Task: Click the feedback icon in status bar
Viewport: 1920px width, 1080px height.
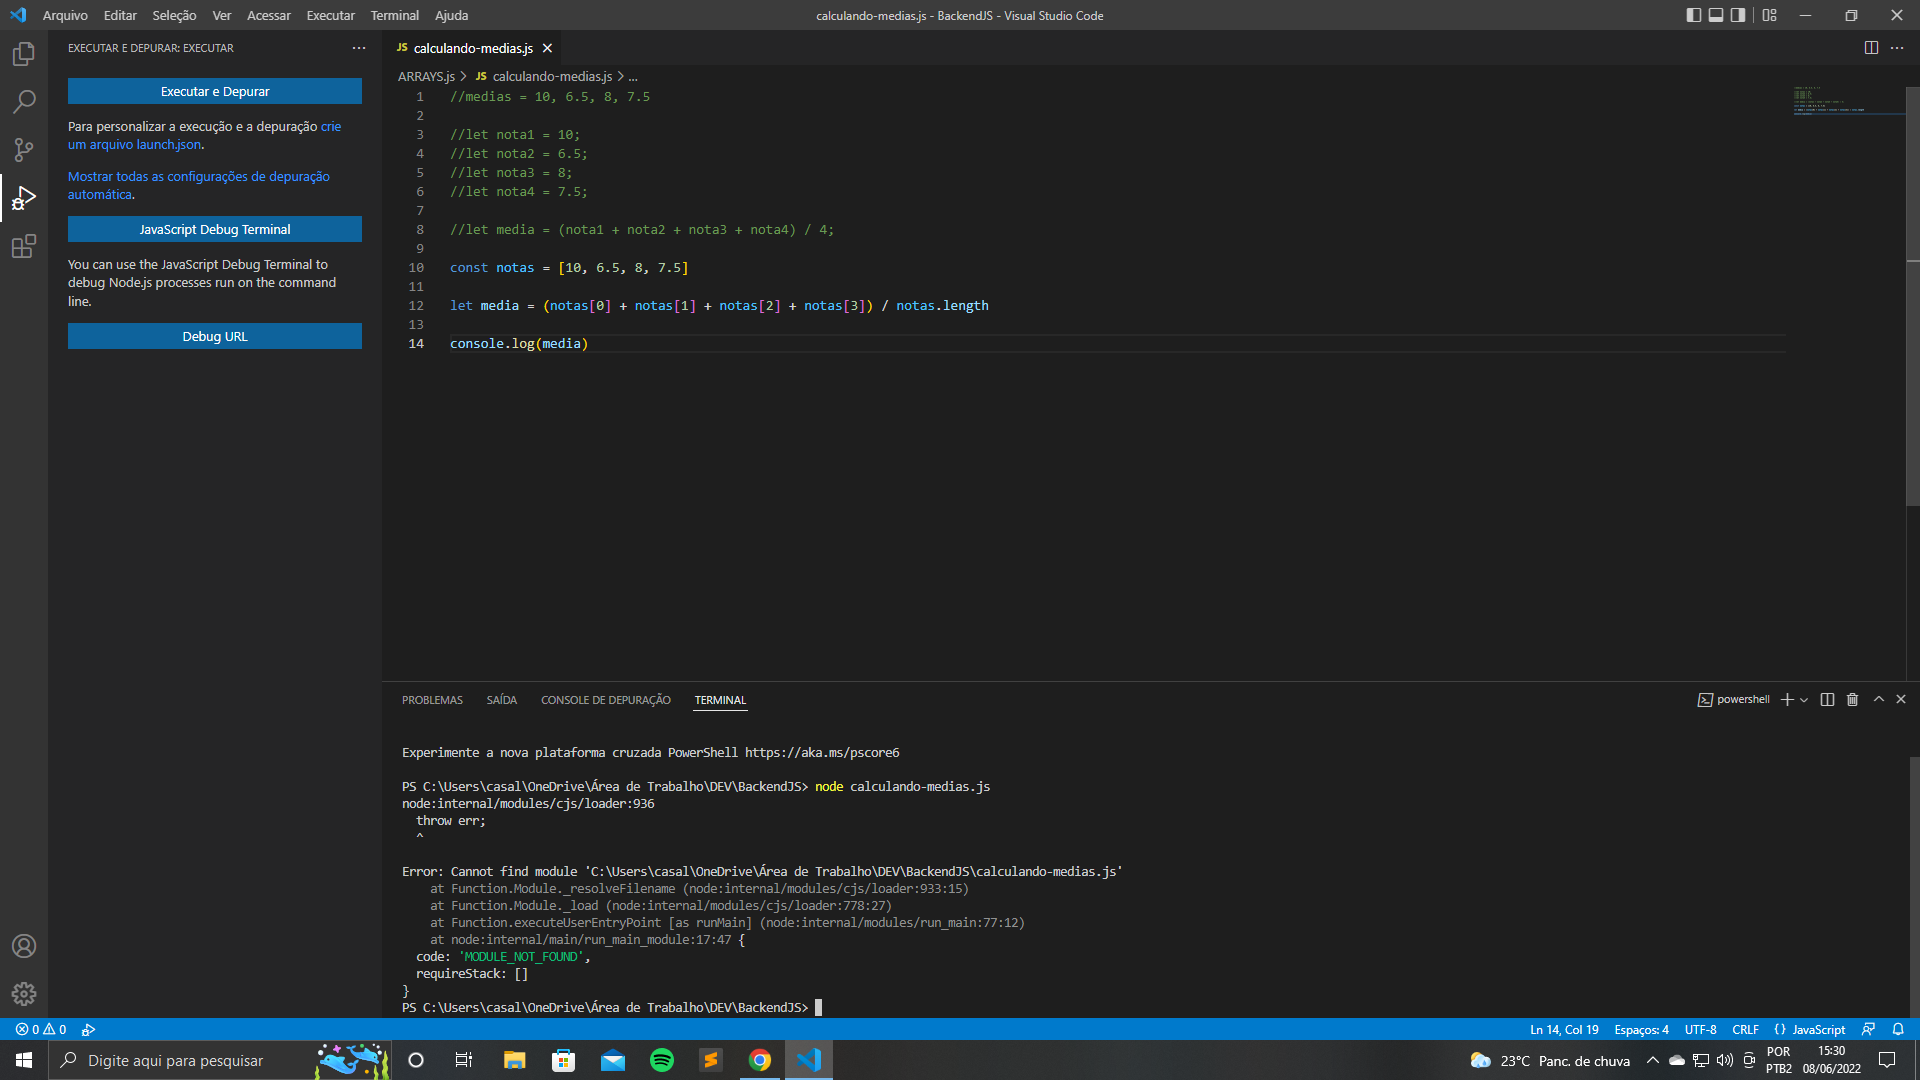Action: pyautogui.click(x=1868, y=1029)
